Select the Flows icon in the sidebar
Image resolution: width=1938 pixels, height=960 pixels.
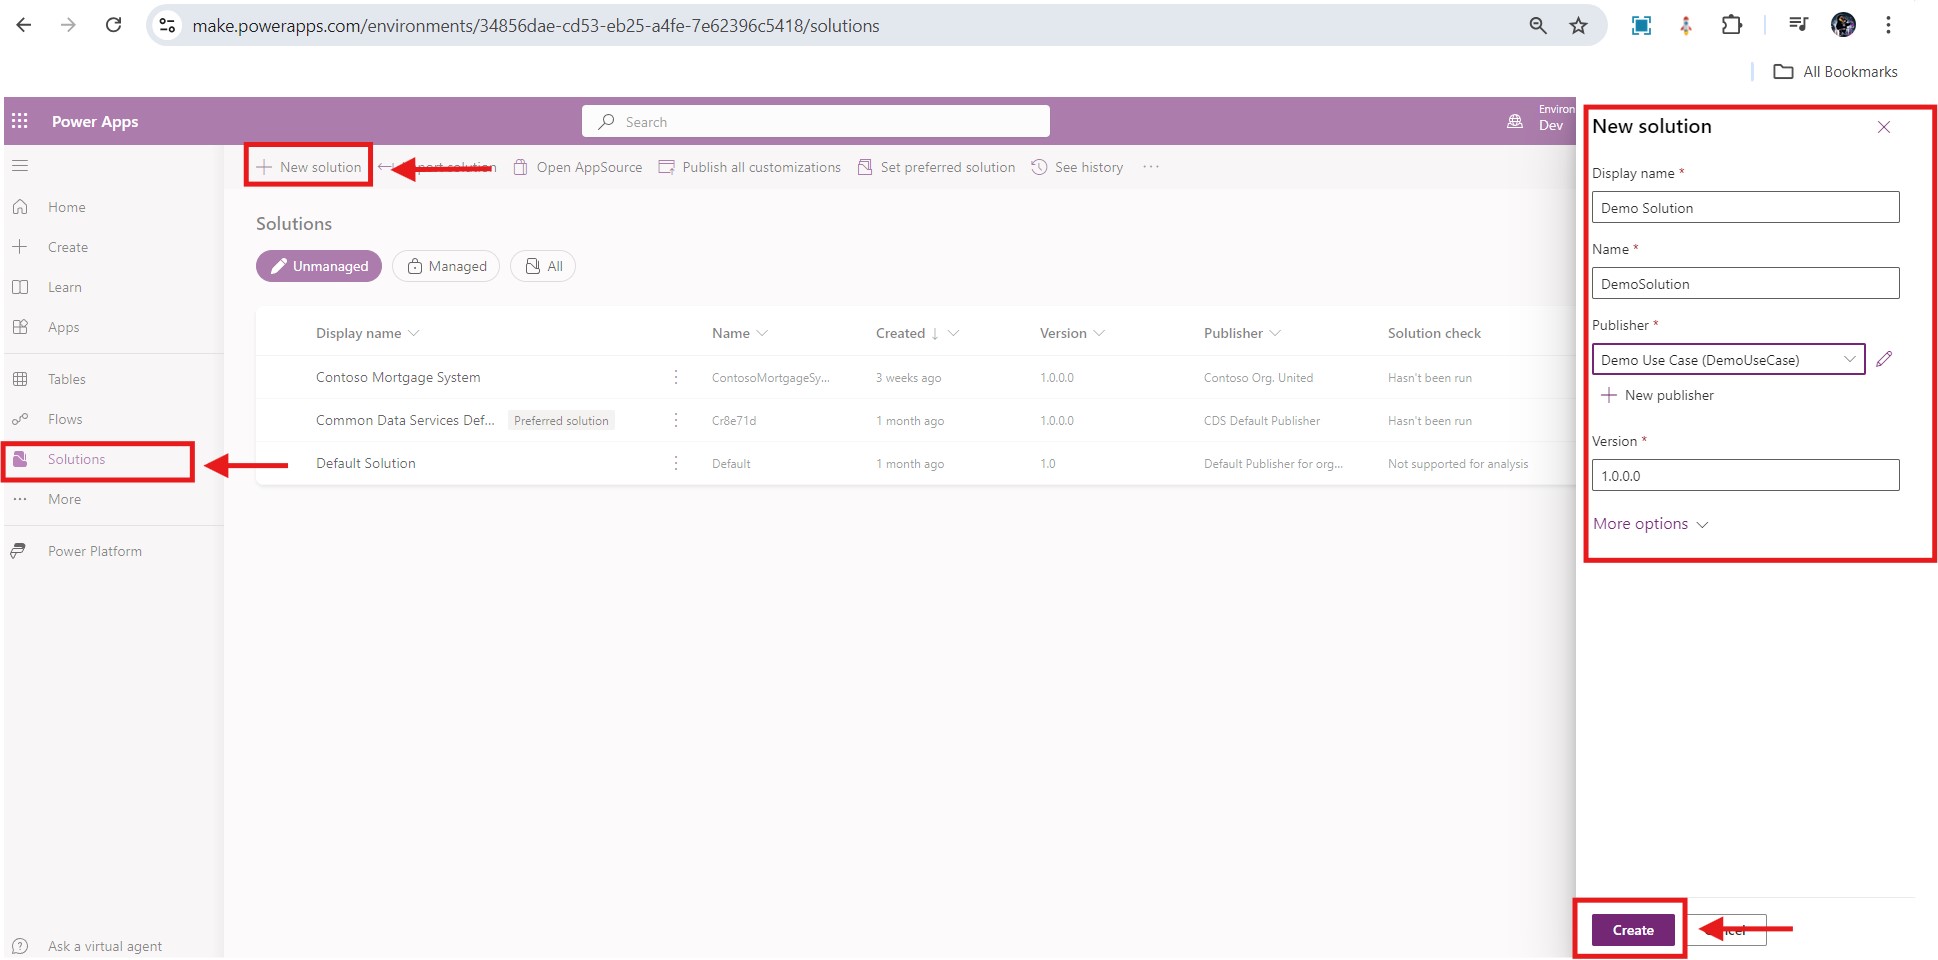tap(22, 418)
